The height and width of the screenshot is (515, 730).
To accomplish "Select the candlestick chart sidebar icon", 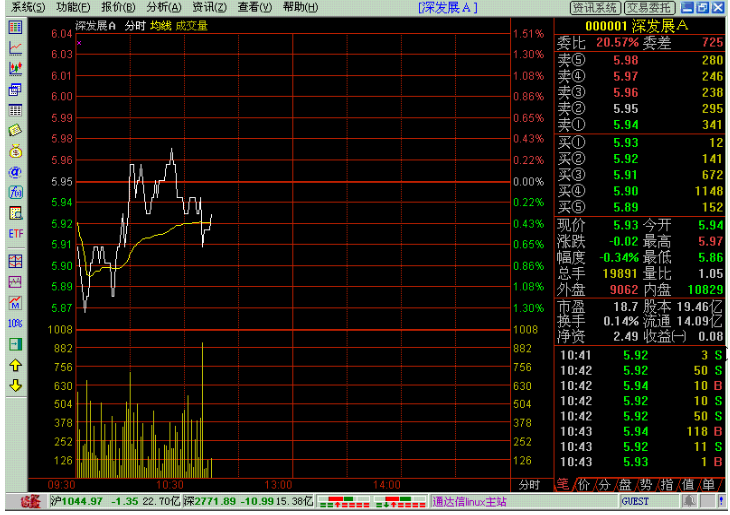I will [x=15, y=68].
